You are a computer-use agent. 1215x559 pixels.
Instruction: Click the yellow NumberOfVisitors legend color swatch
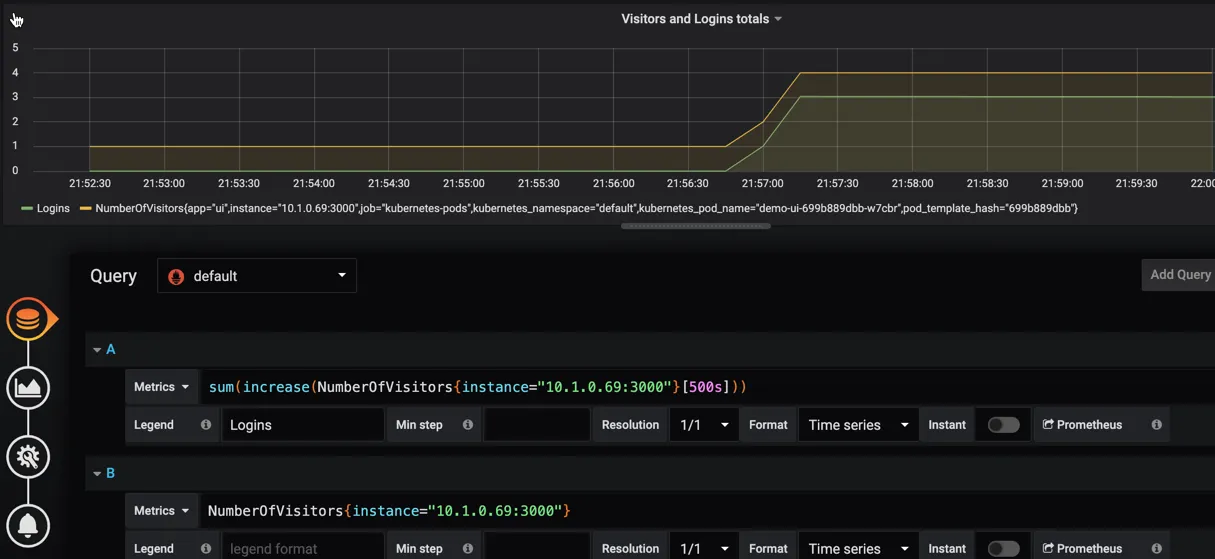86,209
